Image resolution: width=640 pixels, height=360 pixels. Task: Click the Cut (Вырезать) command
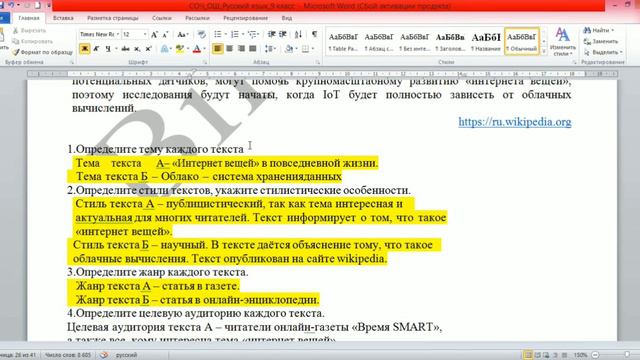coord(29,31)
